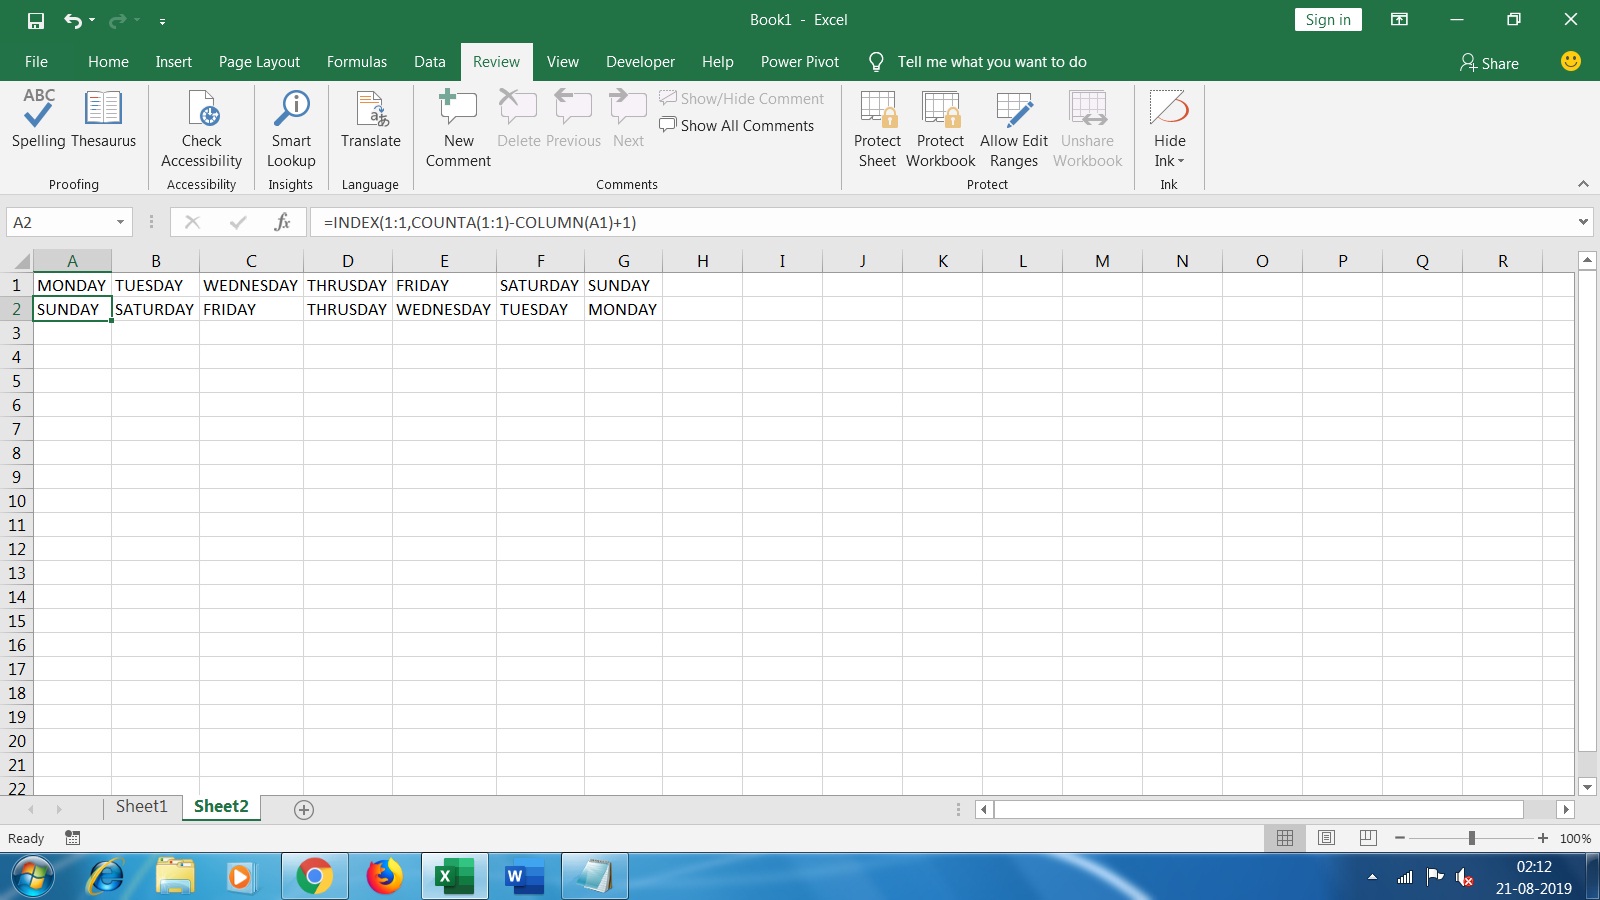Open Ribbon Display Options icon
The image size is (1600, 900).
(1399, 20)
